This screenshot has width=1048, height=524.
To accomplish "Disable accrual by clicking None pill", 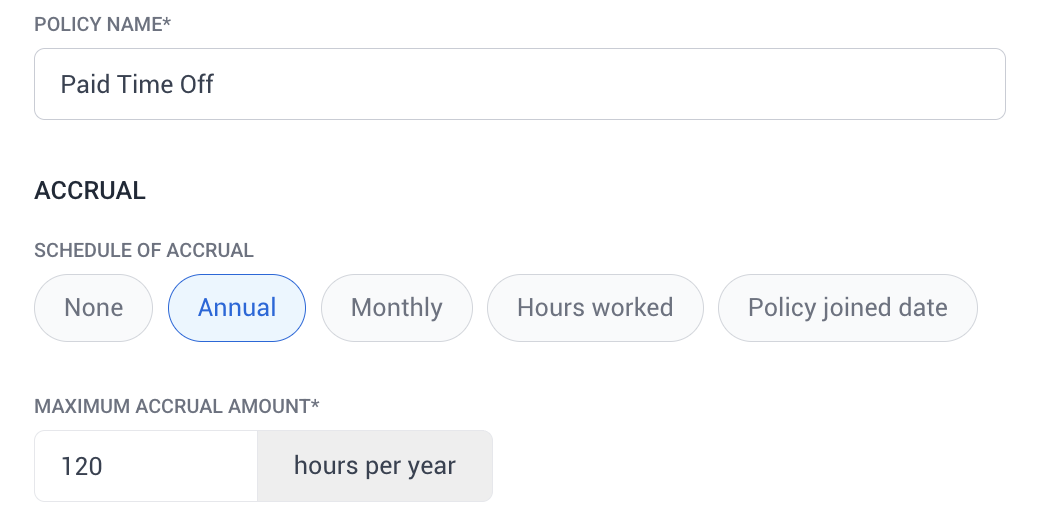I will [93, 308].
